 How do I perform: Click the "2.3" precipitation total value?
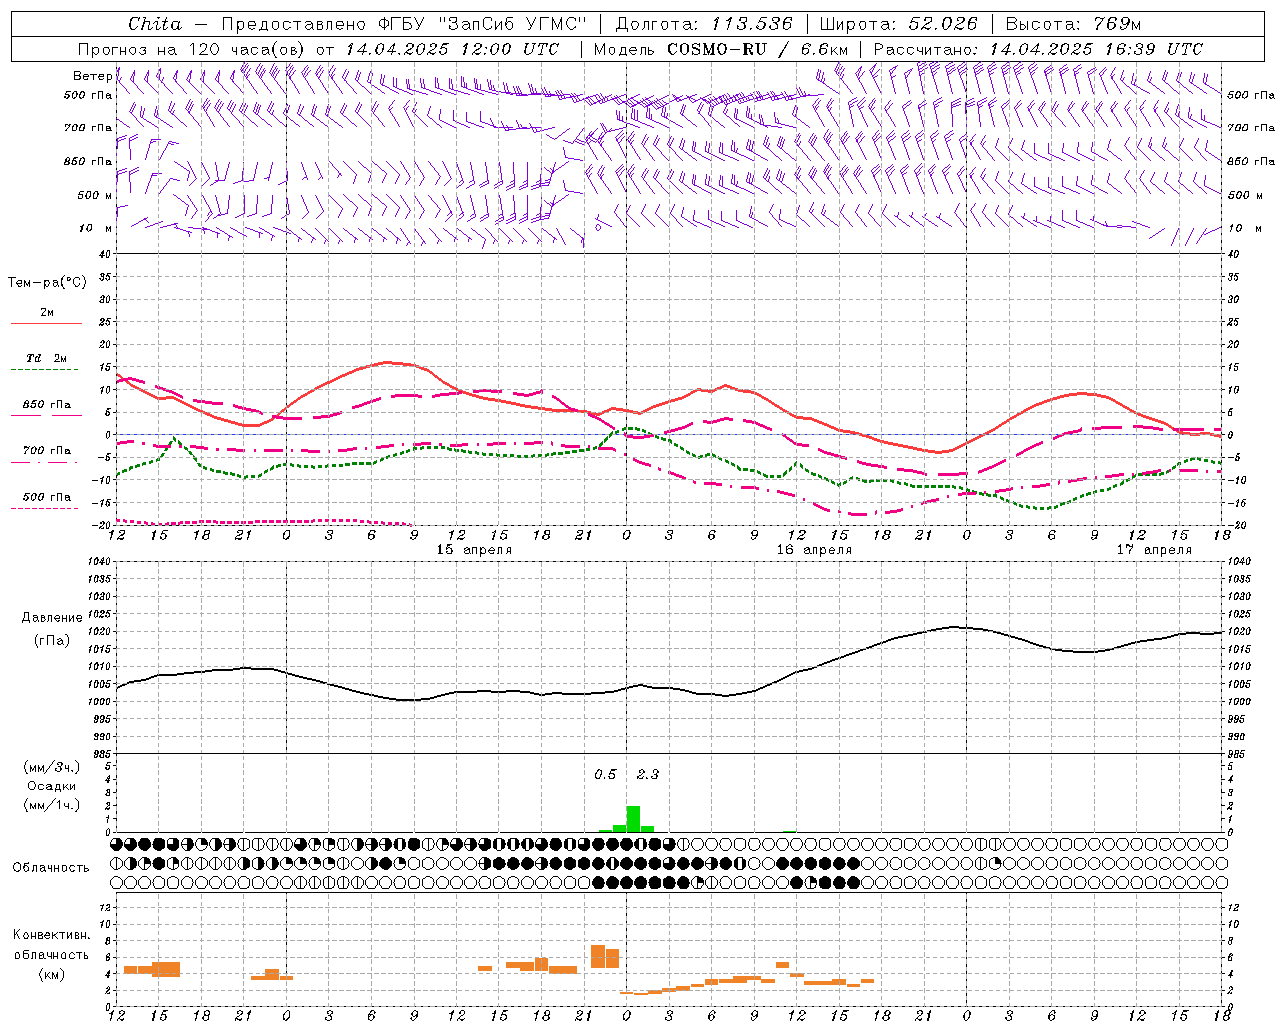click(x=648, y=775)
